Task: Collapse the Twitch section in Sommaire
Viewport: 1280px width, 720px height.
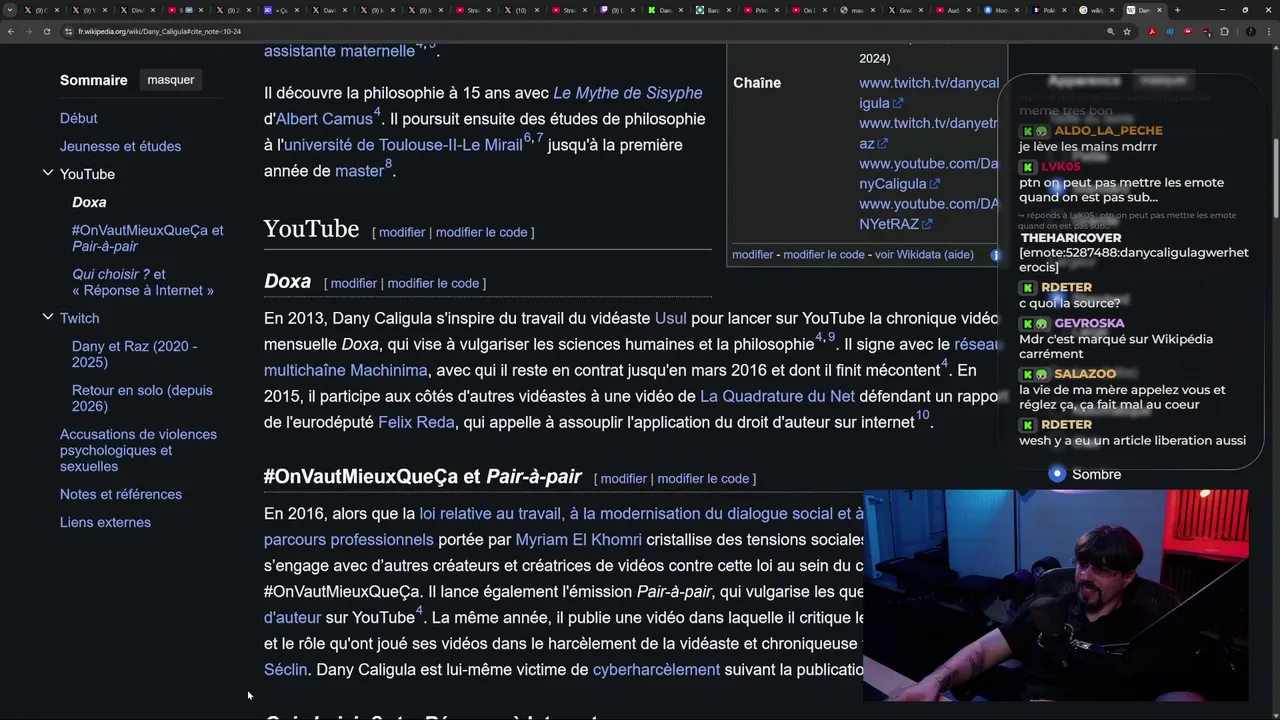Action: point(47,317)
